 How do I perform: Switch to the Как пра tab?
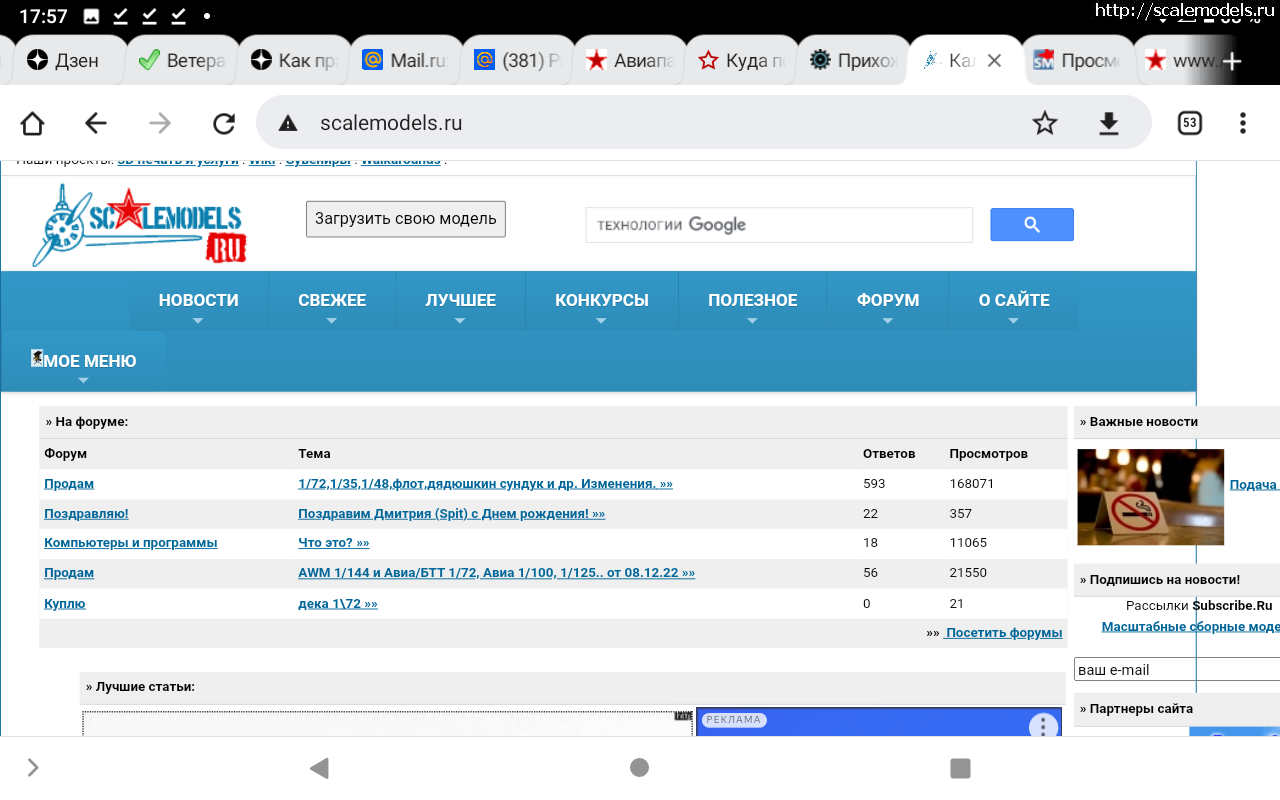pos(294,61)
